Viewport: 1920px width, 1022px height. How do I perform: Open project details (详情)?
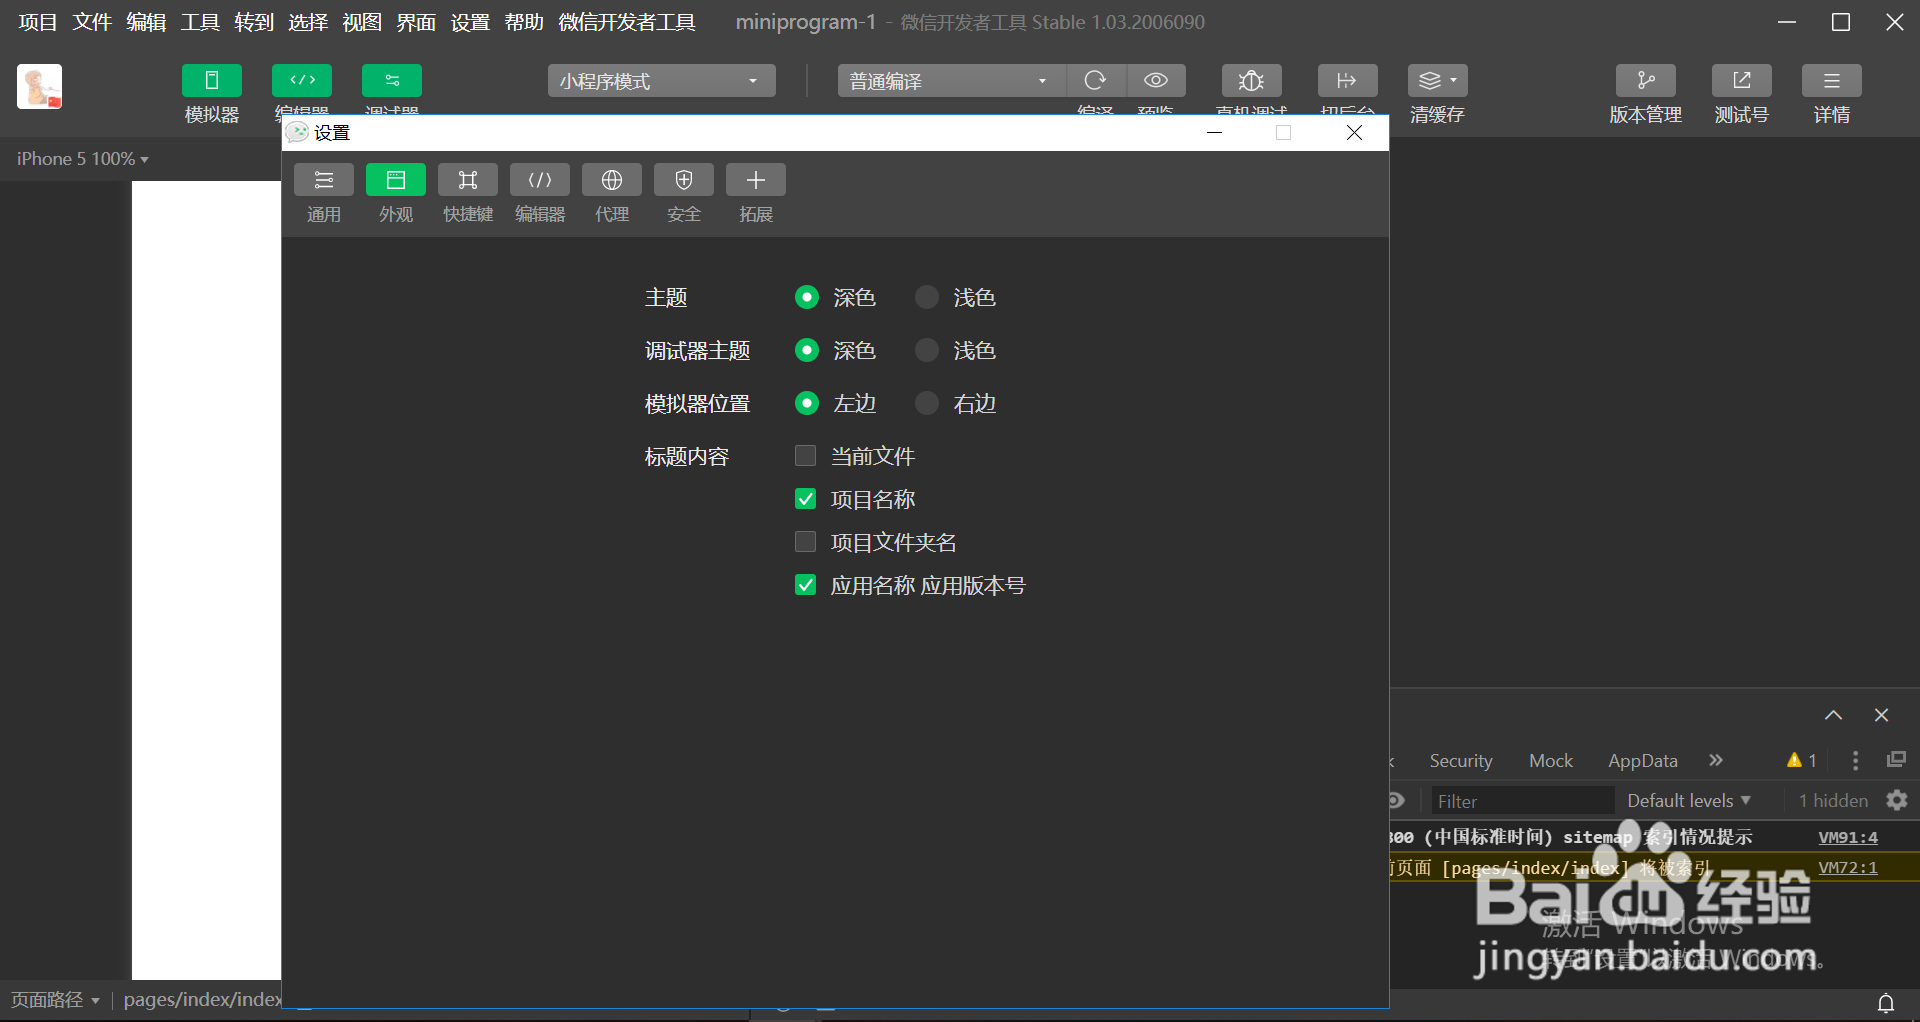coord(1831,81)
